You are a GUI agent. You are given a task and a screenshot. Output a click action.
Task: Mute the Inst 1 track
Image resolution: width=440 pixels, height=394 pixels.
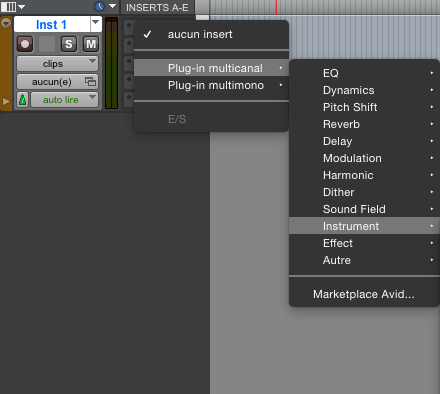point(91,44)
